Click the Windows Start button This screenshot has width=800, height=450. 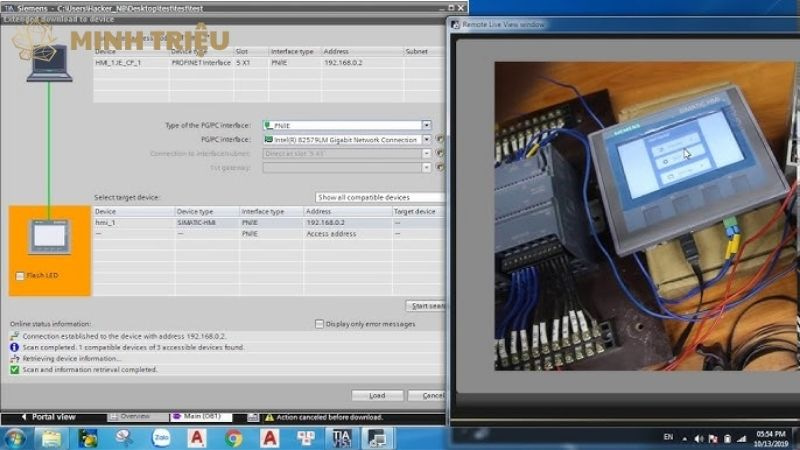click(x=15, y=437)
